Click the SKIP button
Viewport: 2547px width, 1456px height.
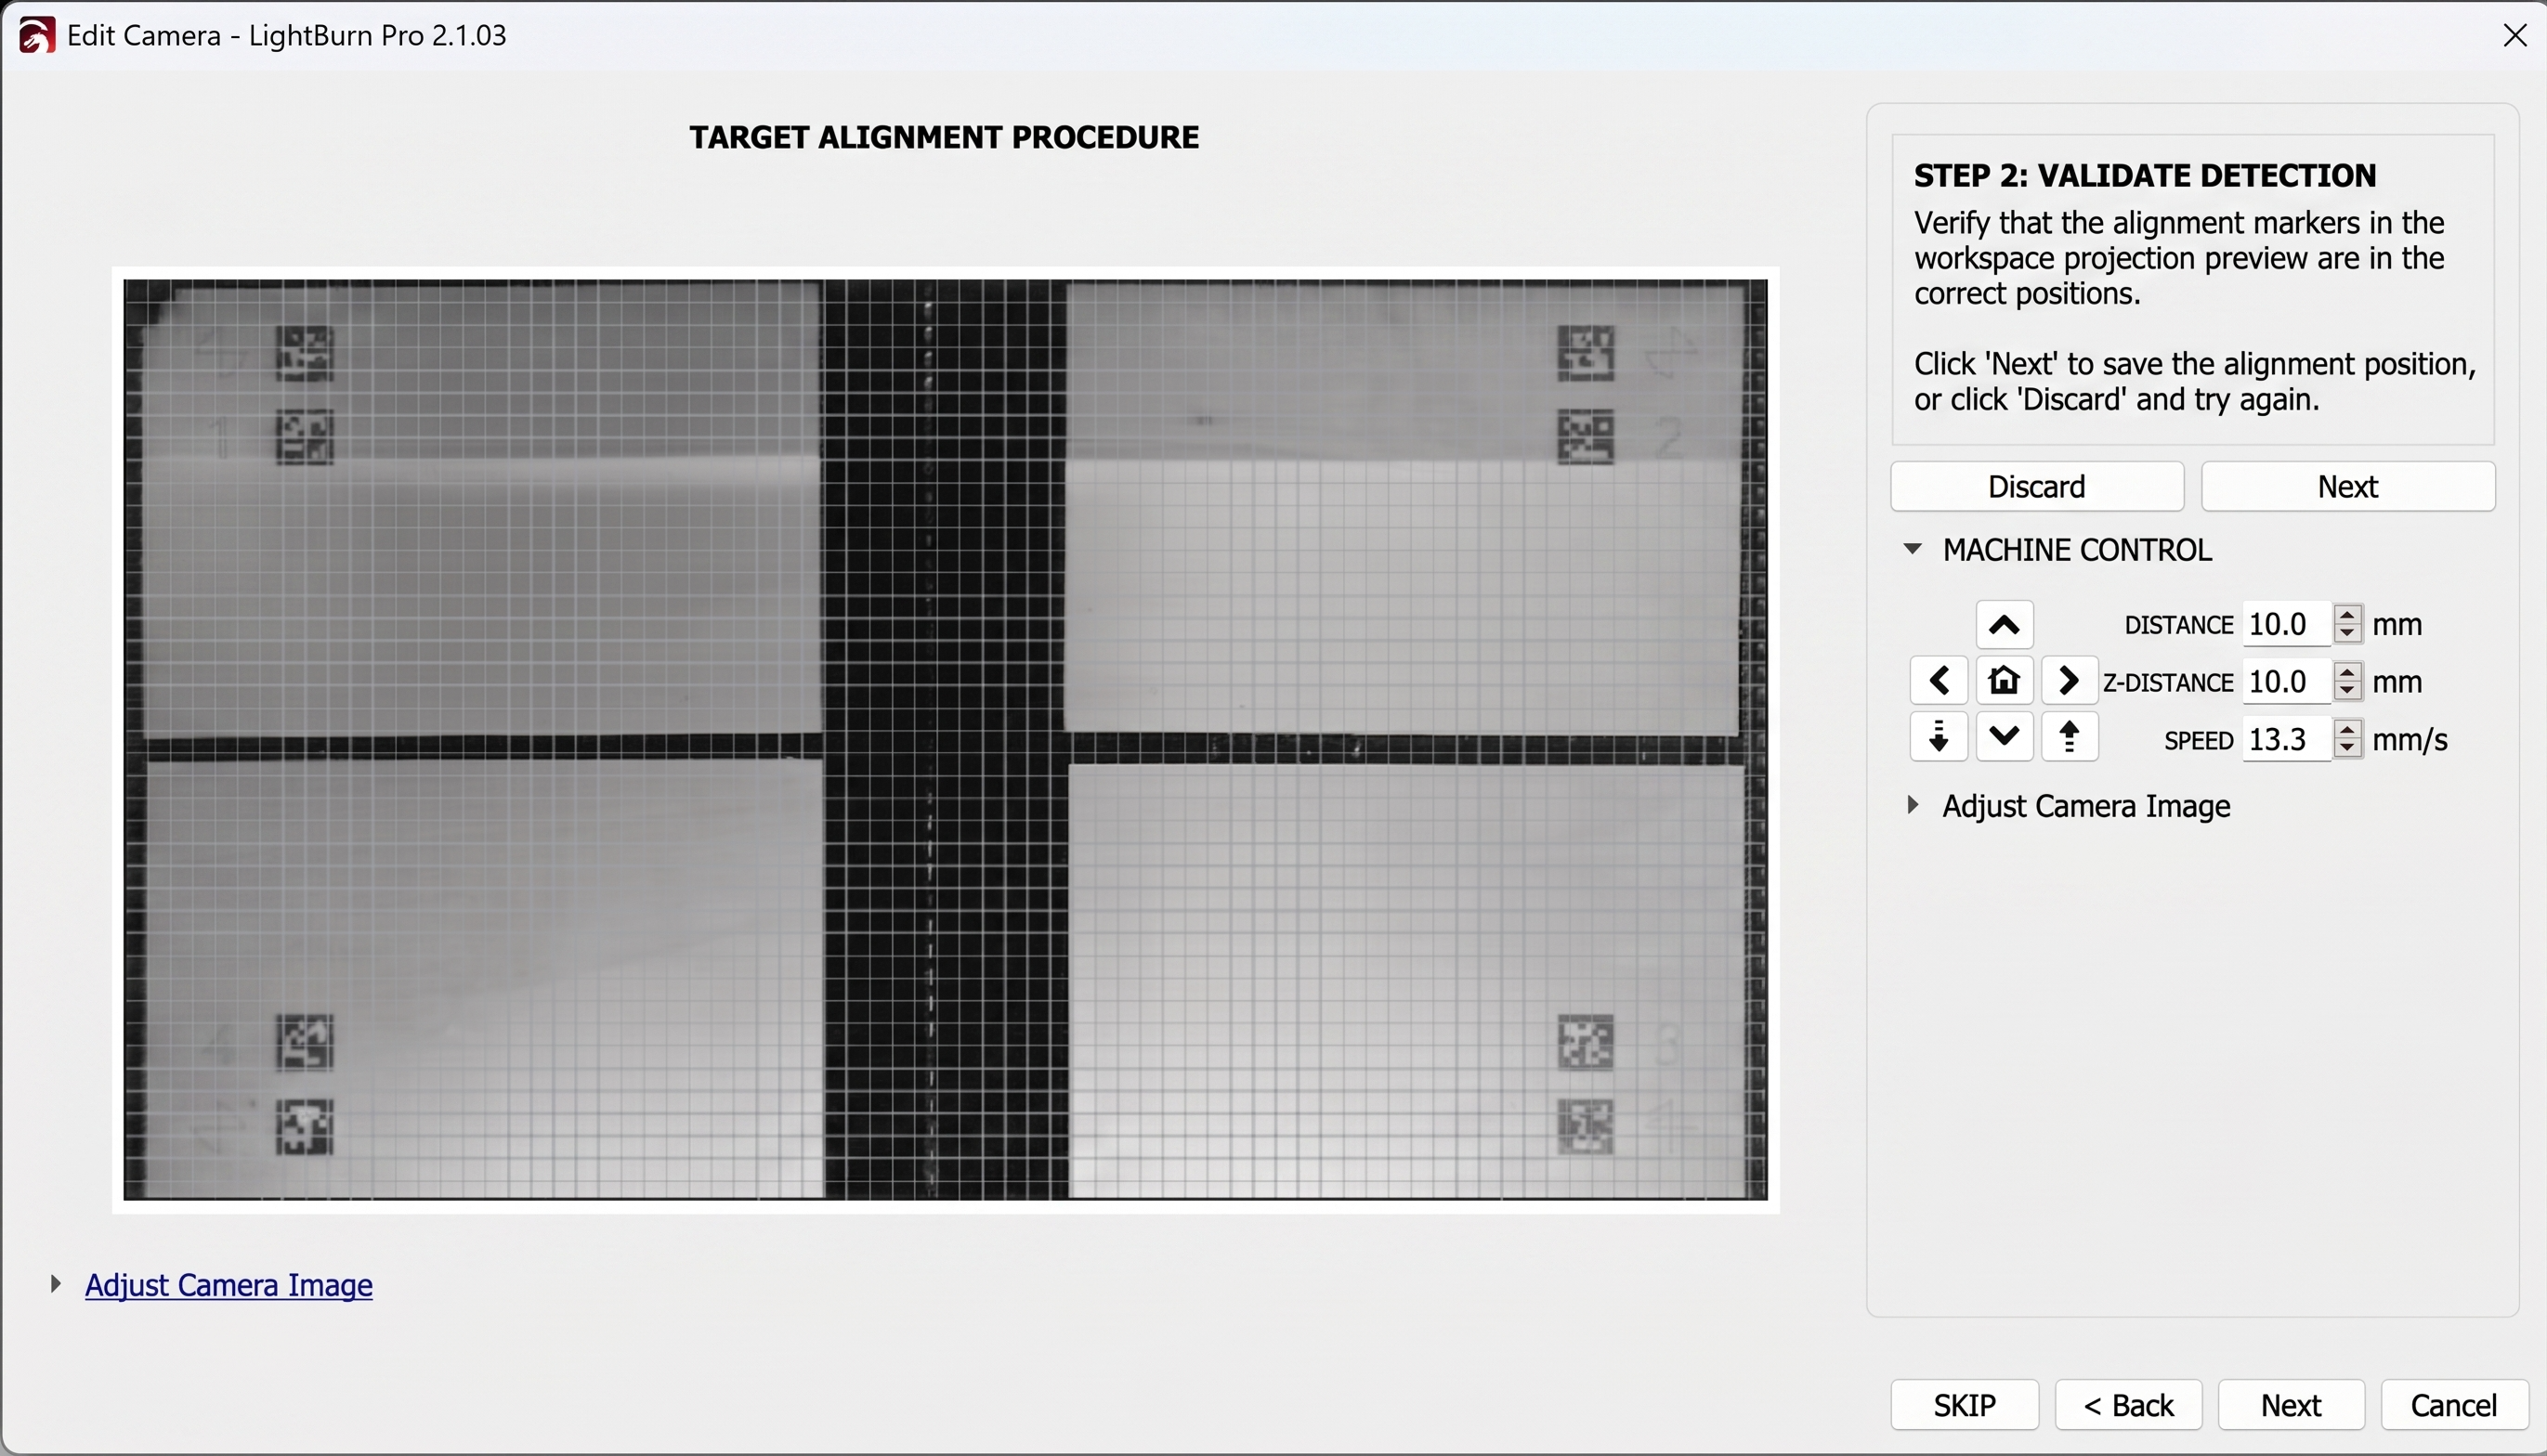(x=1964, y=1405)
